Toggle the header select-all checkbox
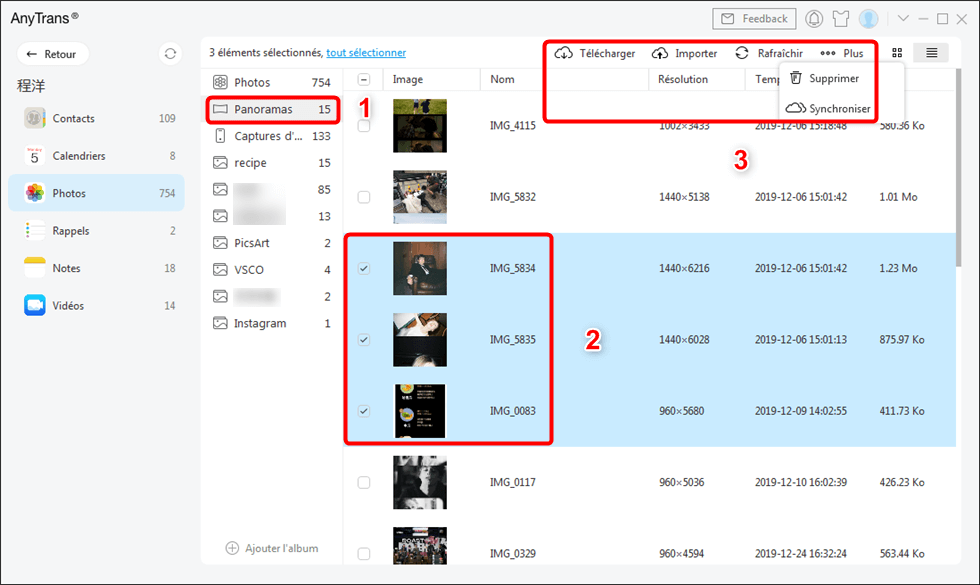This screenshot has height=585, width=980. point(364,79)
